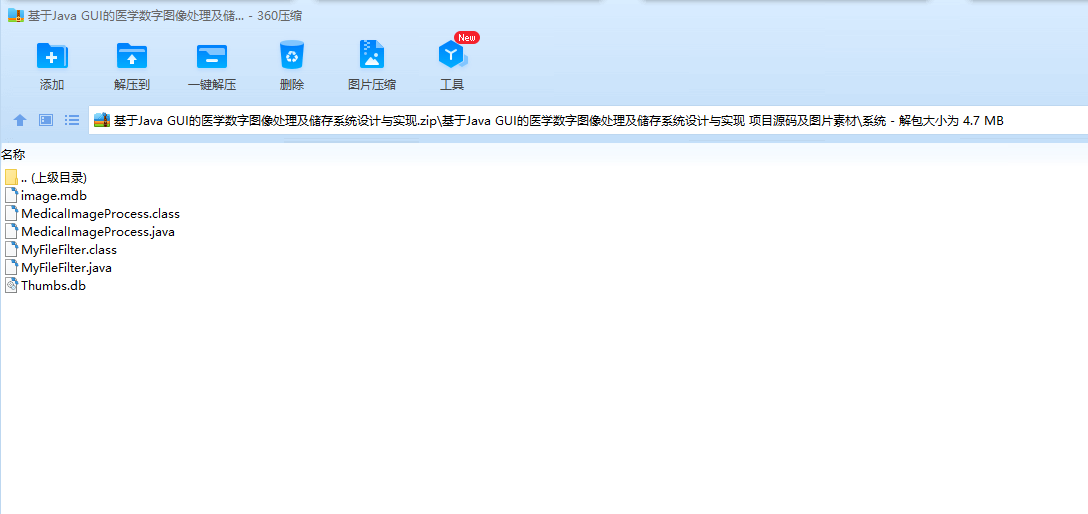Click the MedicalImageProcess.java file icon
1088x514 pixels.
10,232
